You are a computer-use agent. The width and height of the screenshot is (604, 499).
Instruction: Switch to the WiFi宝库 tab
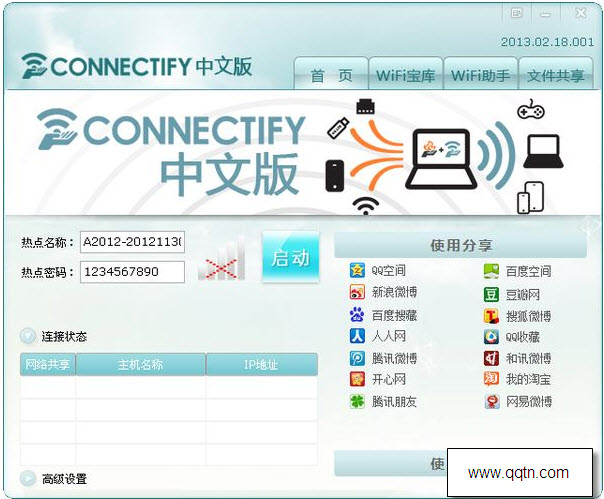coord(405,76)
